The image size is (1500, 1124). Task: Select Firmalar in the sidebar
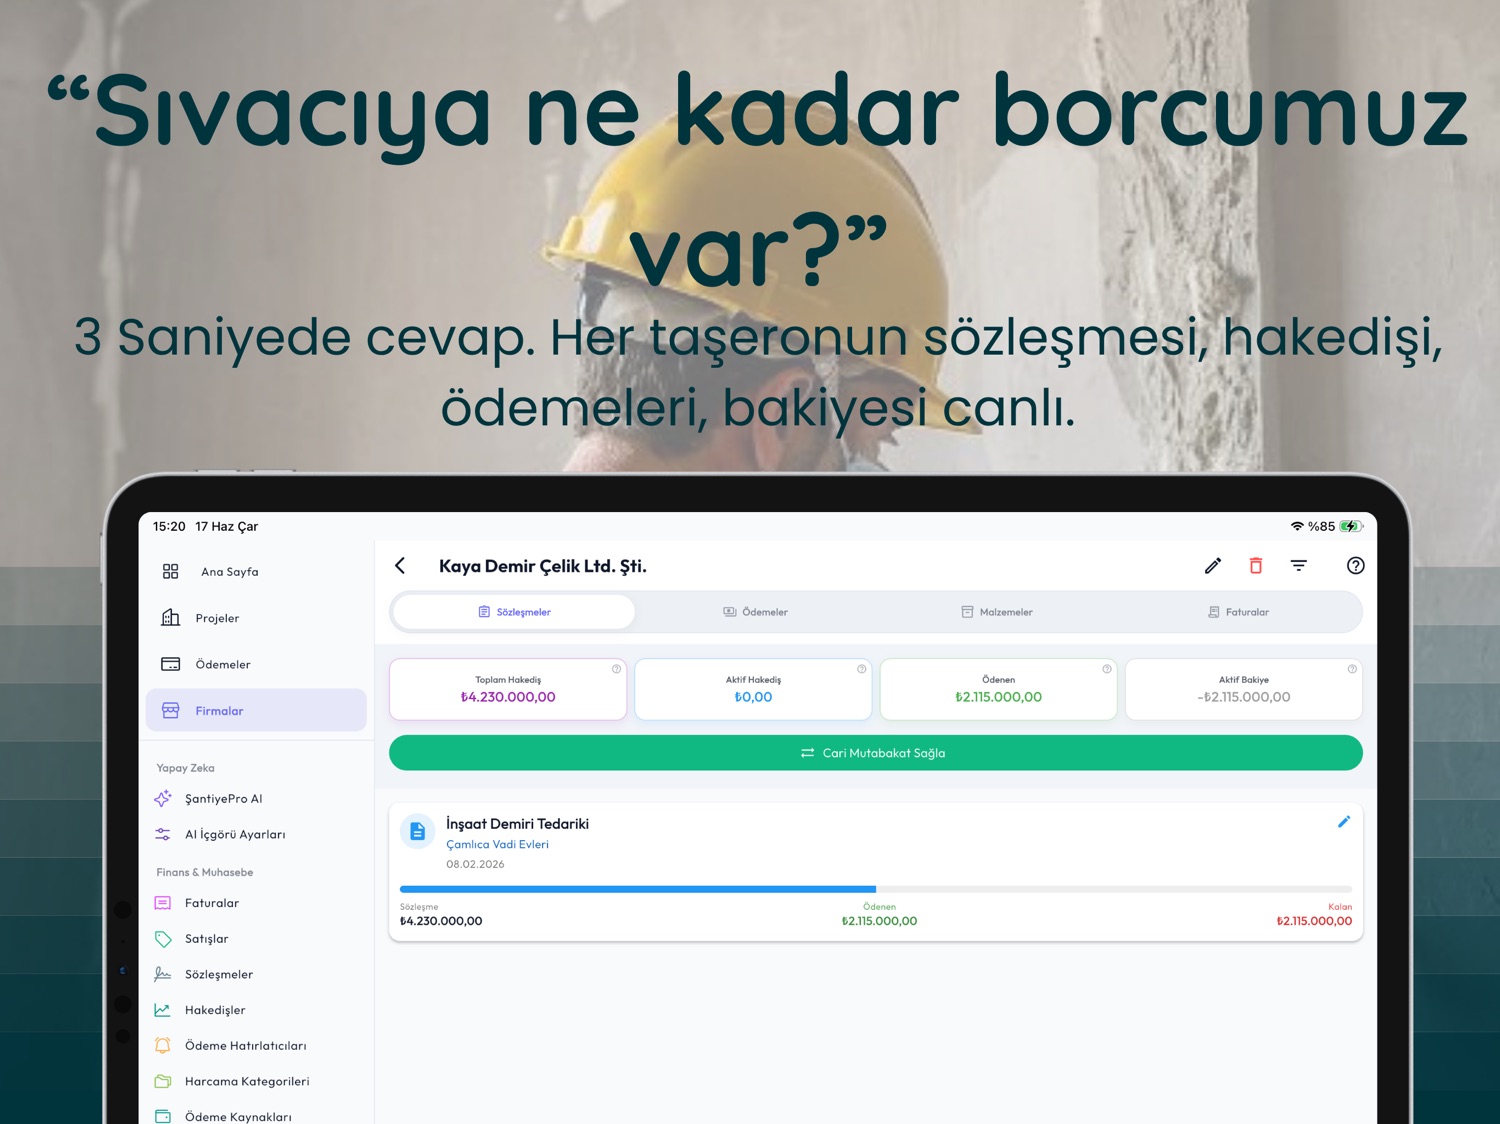click(x=256, y=710)
